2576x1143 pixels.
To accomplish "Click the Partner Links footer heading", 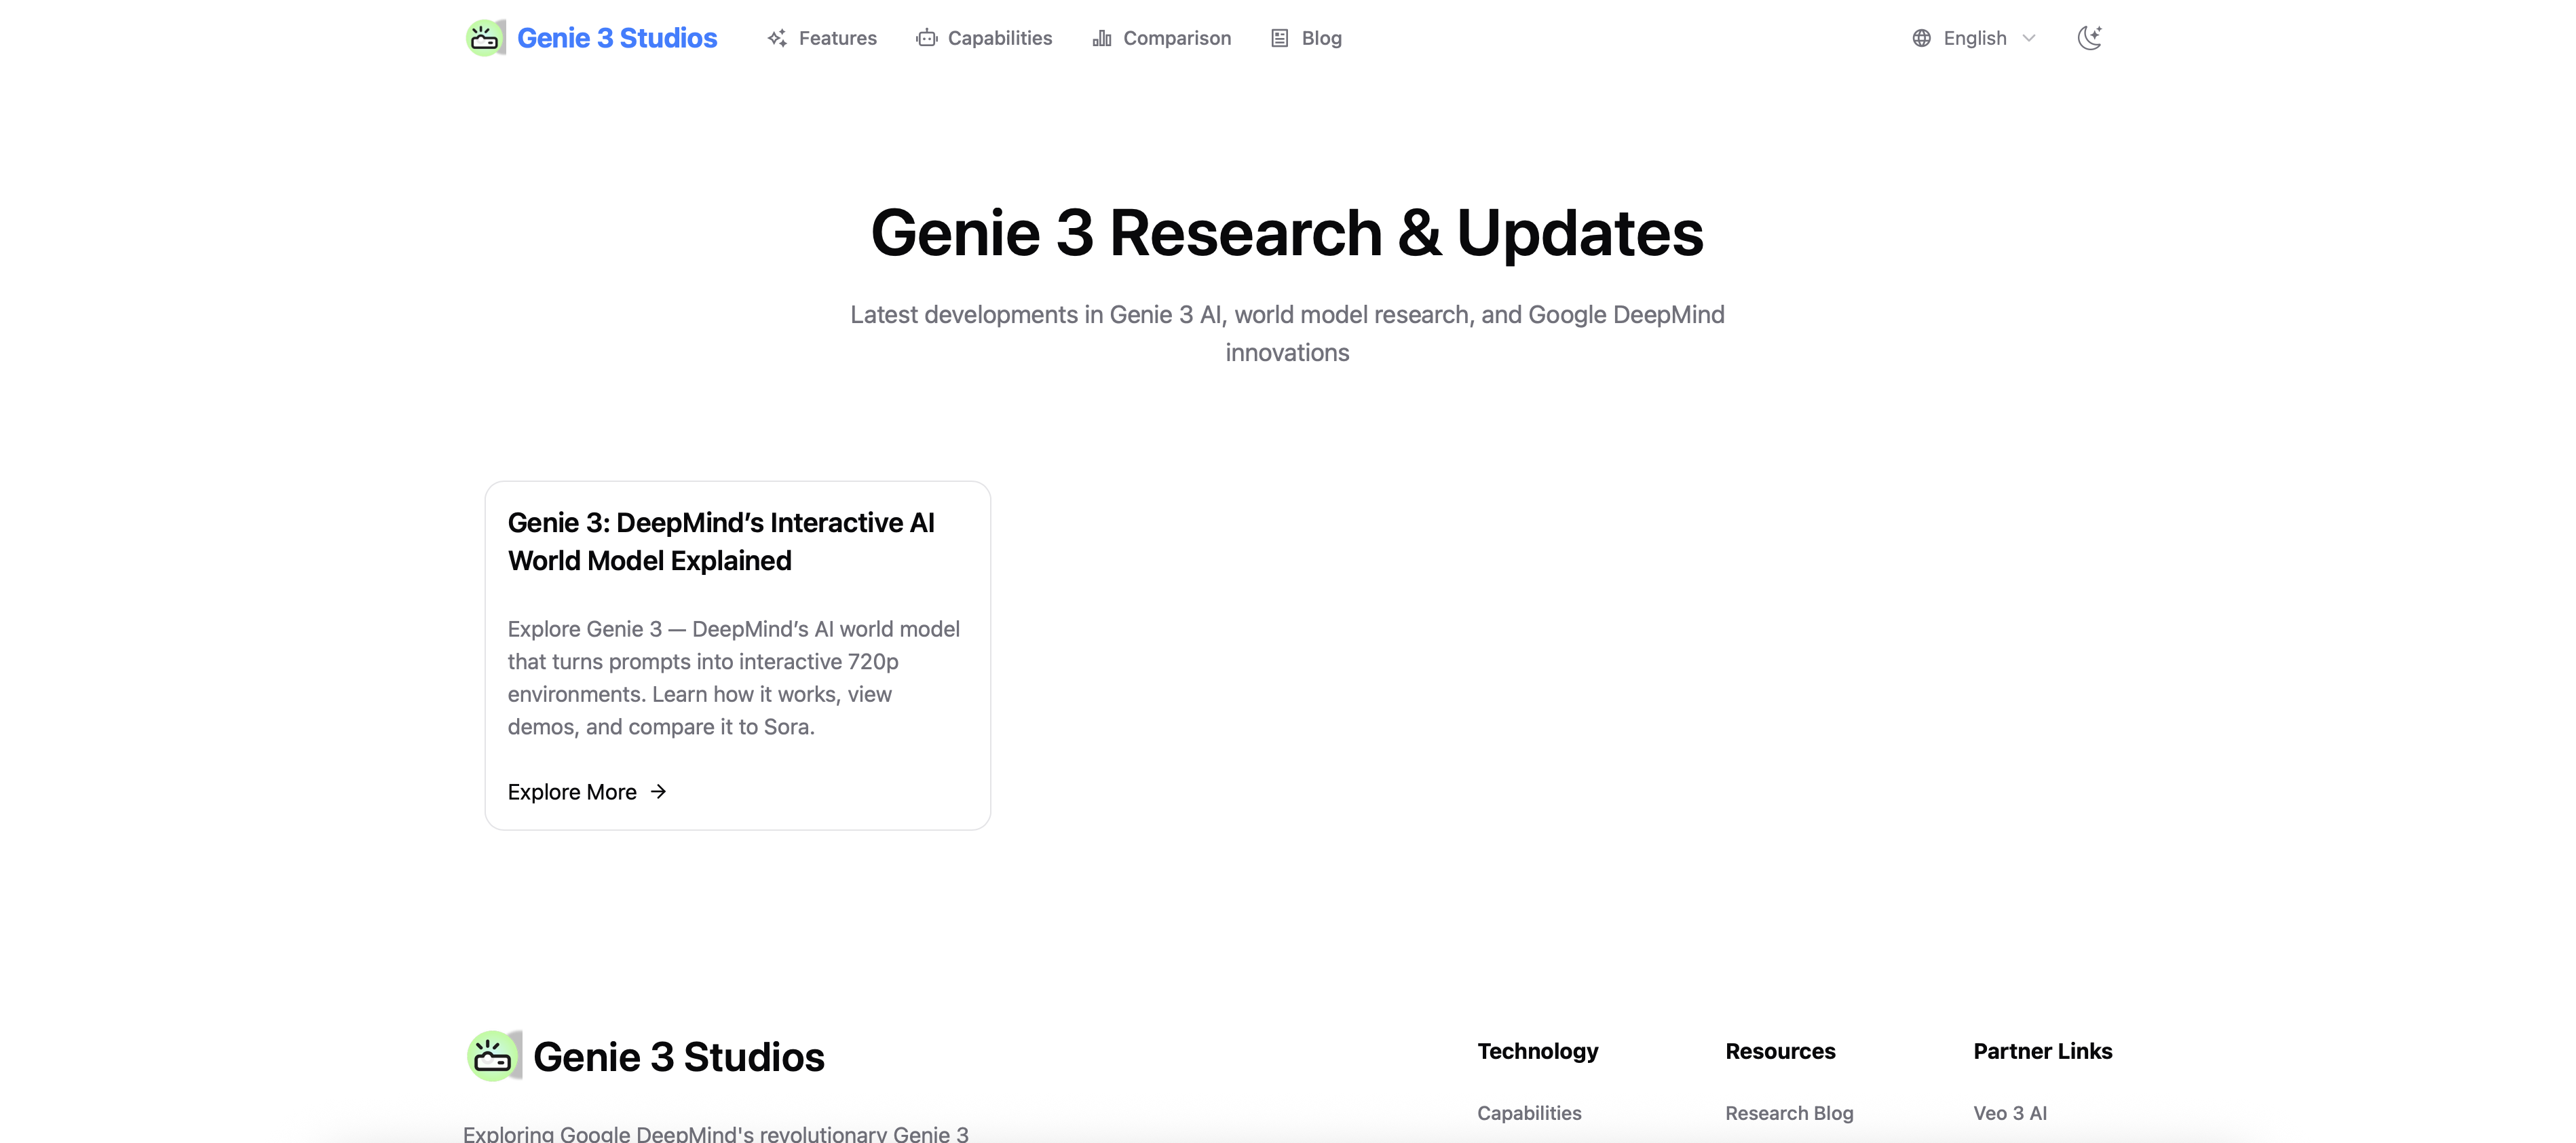I will coord(2043,1051).
